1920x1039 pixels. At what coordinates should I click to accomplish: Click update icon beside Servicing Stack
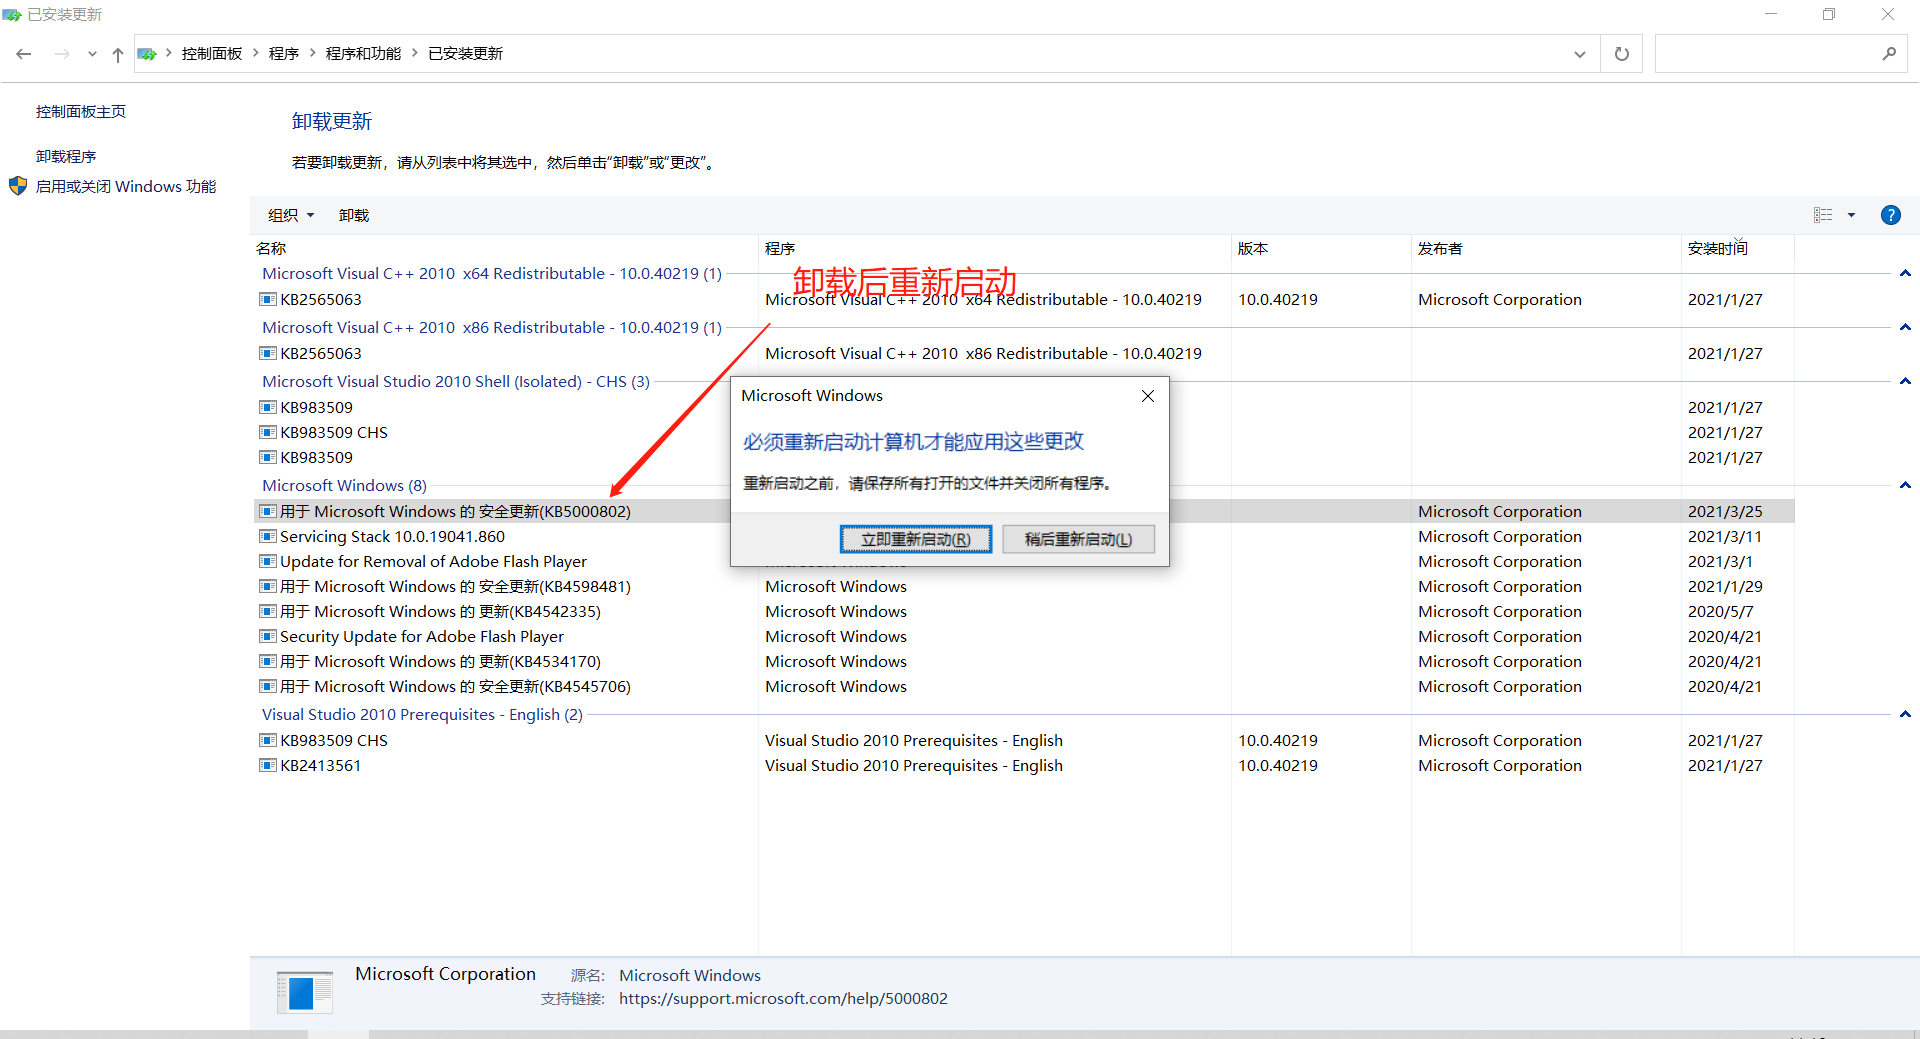[x=267, y=536]
